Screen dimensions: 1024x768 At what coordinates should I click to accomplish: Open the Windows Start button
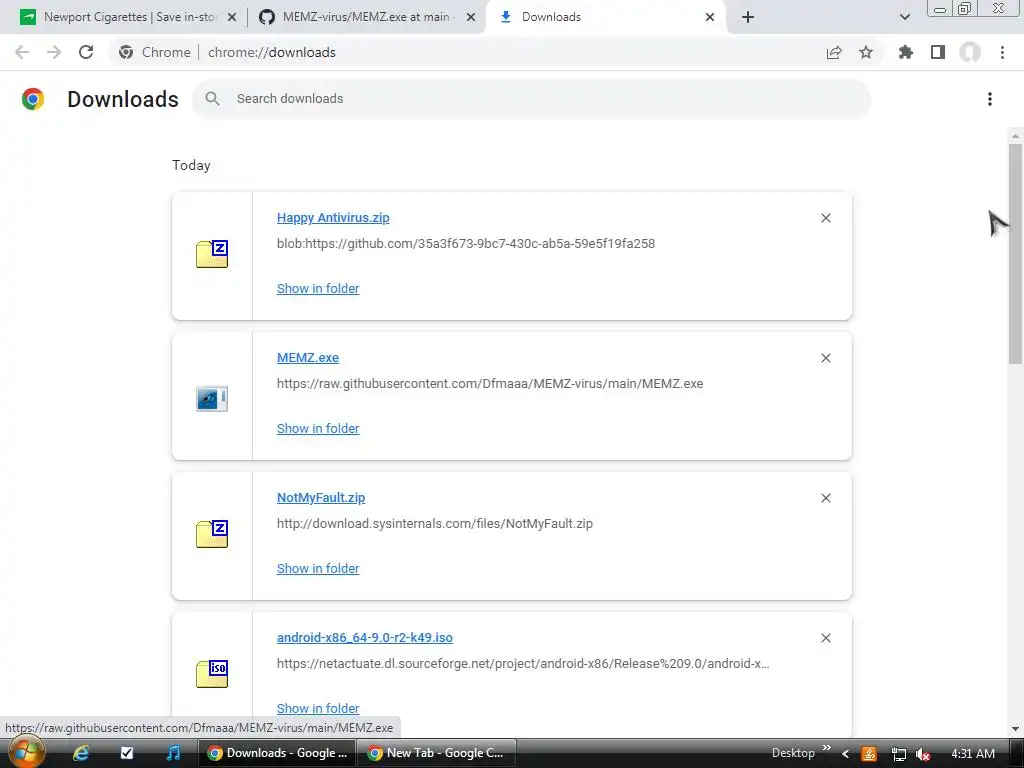click(x=26, y=753)
